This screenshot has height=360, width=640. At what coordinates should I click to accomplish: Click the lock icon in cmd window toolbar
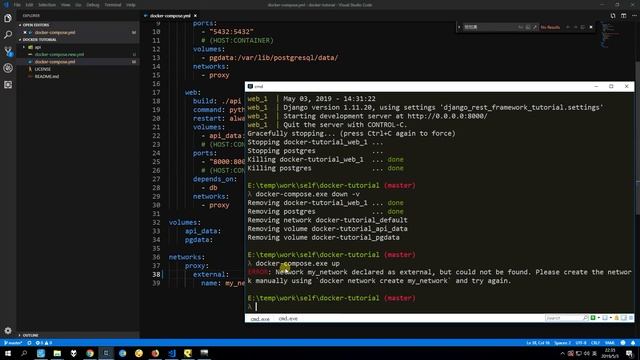[x=616, y=318]
